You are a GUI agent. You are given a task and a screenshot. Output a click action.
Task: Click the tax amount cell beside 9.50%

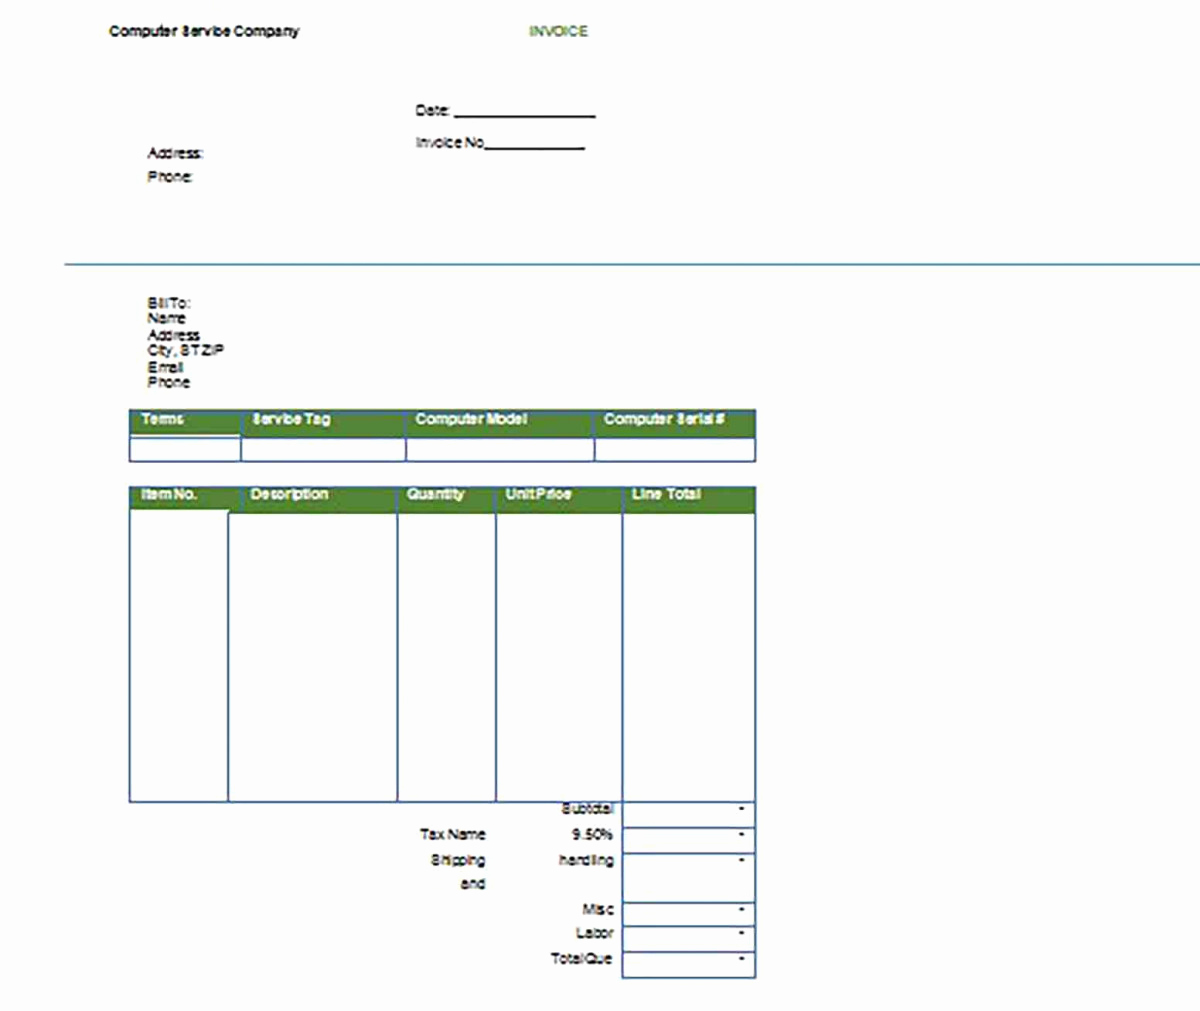click(689, 840)
